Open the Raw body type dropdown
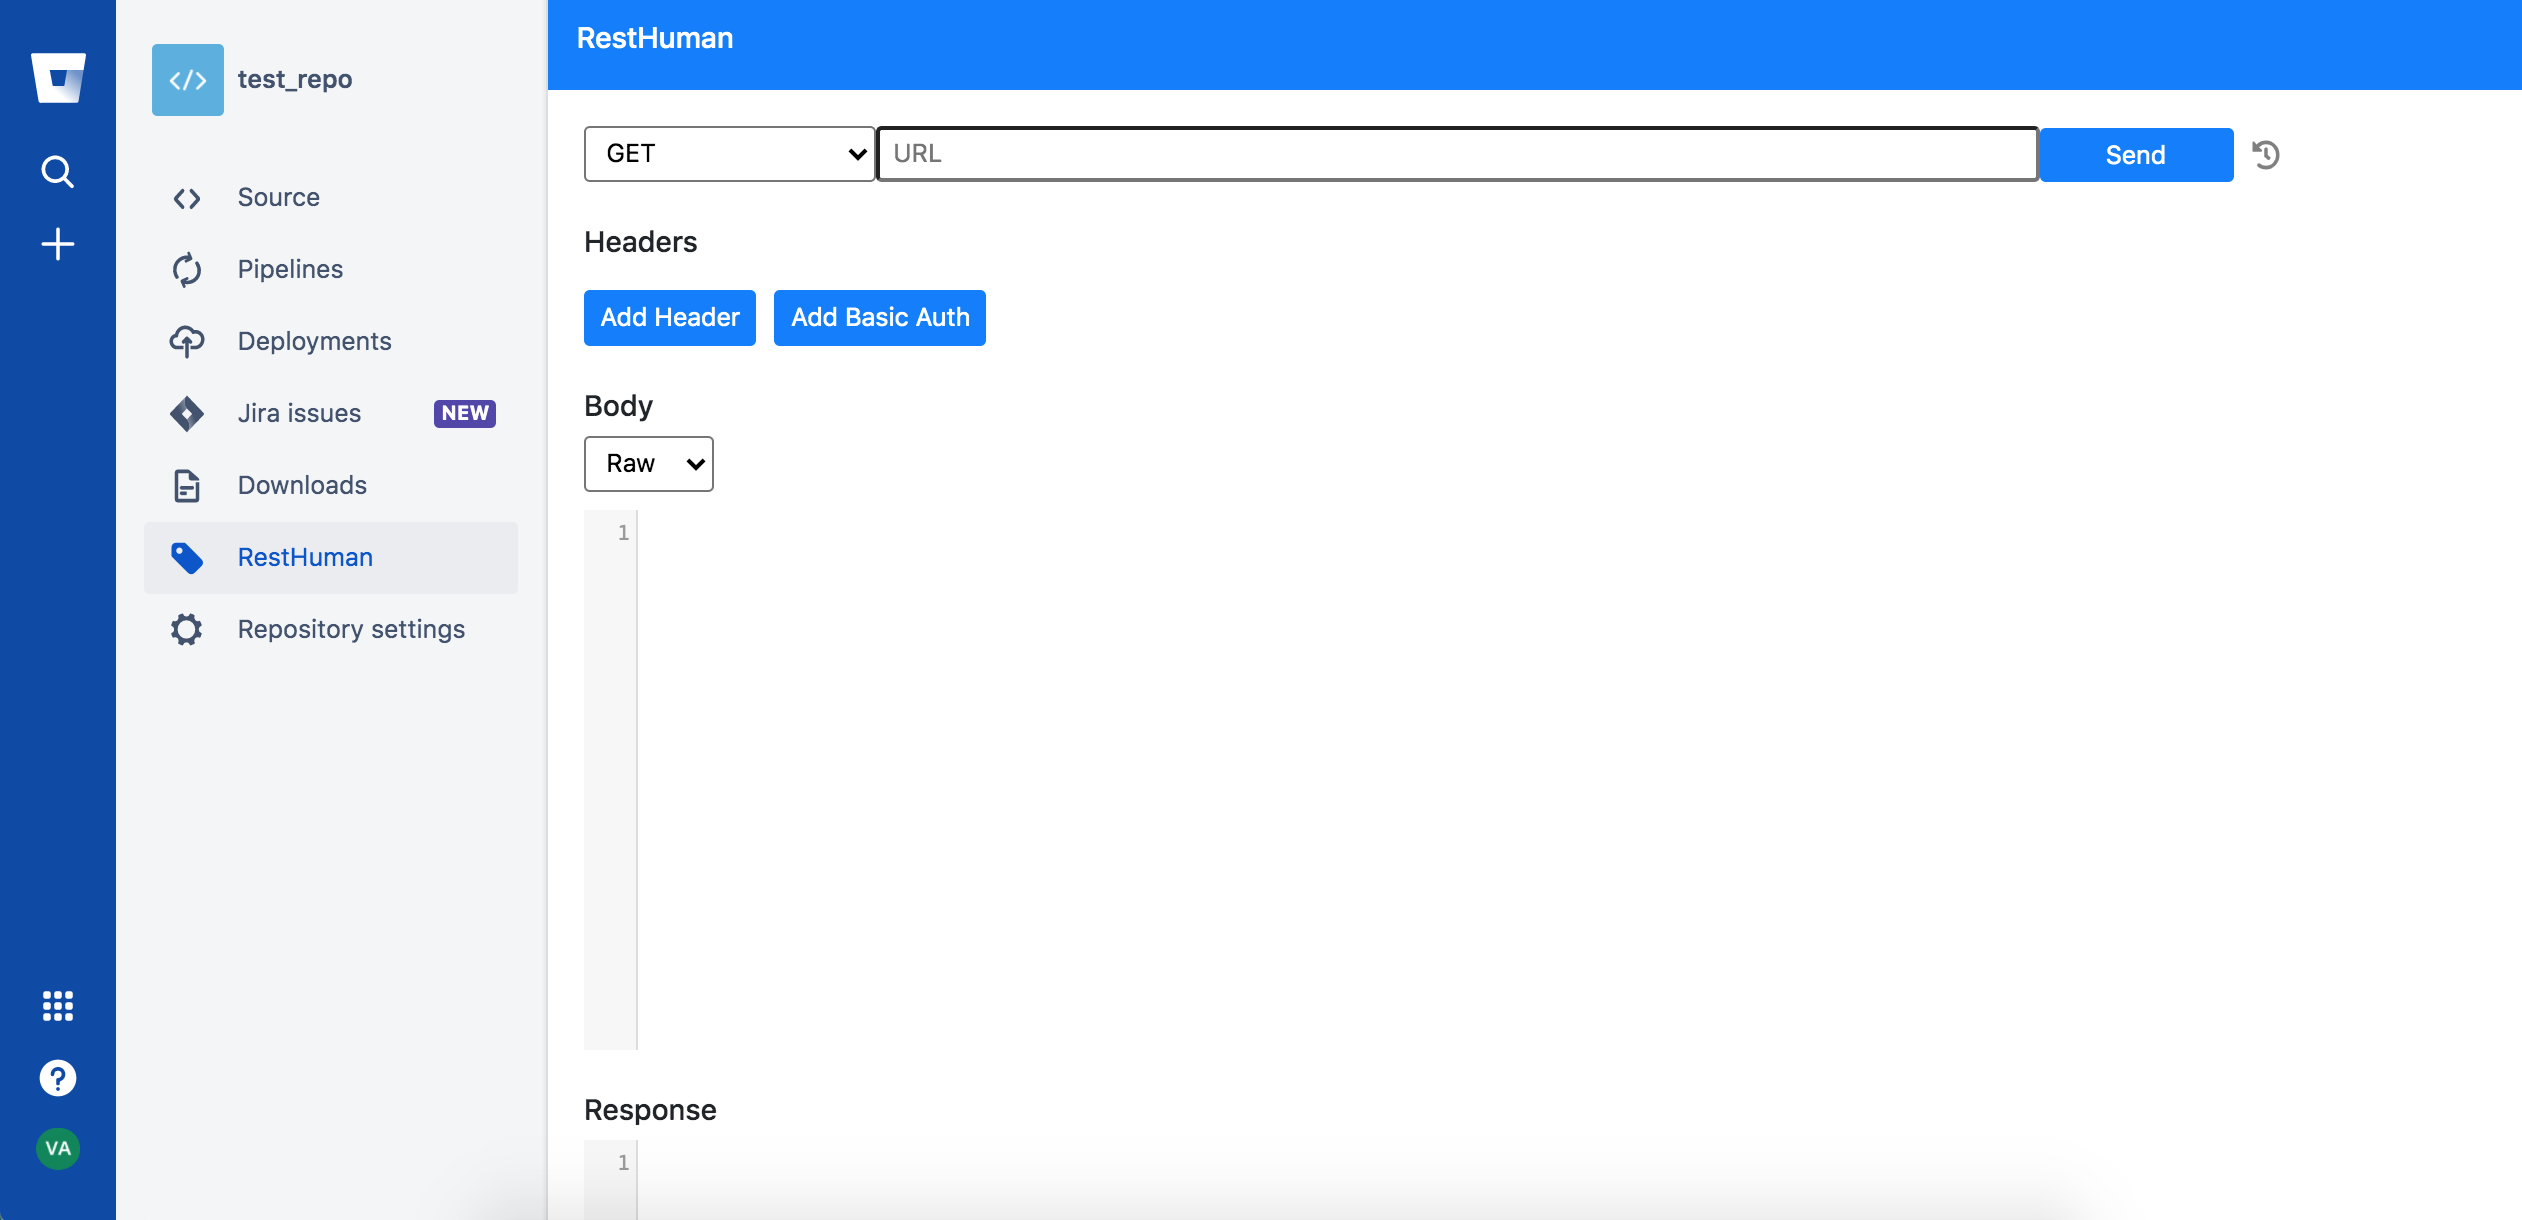This screenshot has width=2522, height=1220. (x=648, y=464)
